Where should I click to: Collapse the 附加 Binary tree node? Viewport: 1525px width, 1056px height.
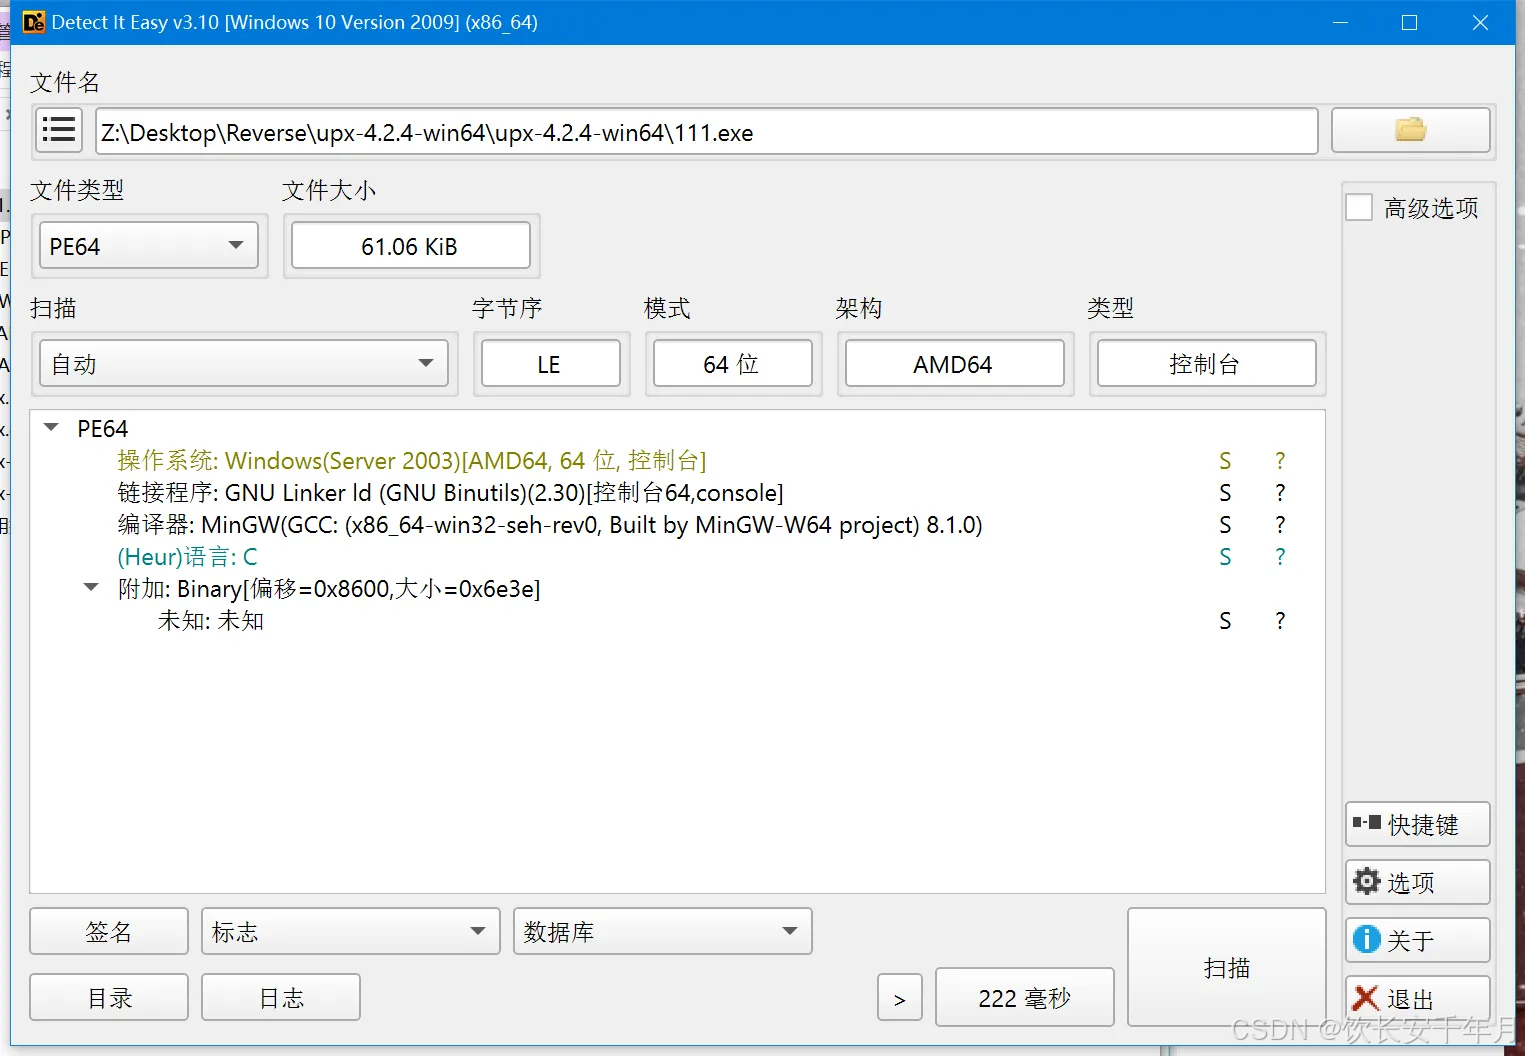tap(91, 588)
